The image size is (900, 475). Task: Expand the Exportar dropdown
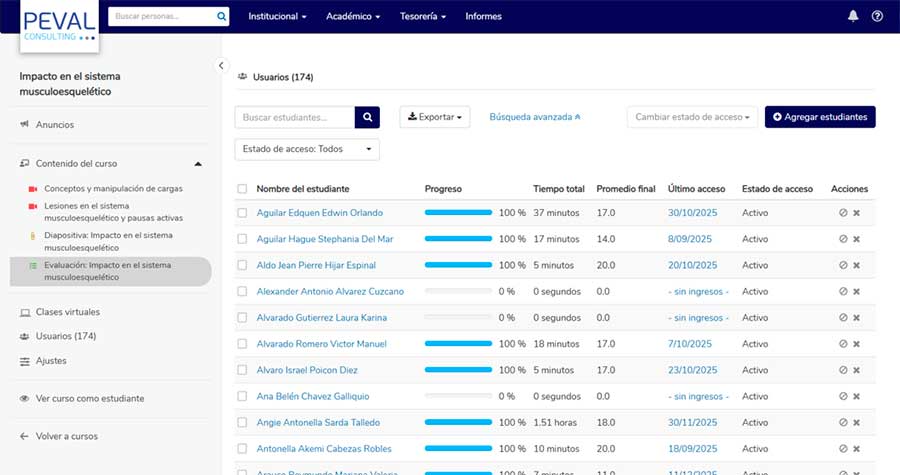[x=435, y=117]
